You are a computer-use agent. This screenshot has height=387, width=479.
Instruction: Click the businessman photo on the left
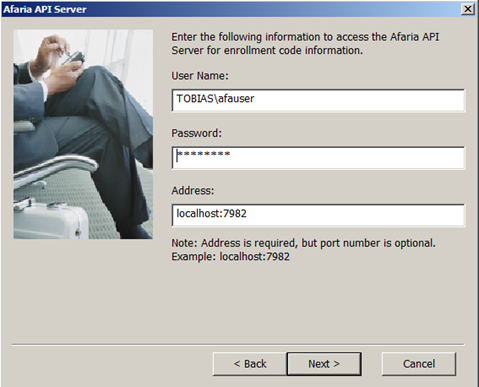tap(83, 134)
